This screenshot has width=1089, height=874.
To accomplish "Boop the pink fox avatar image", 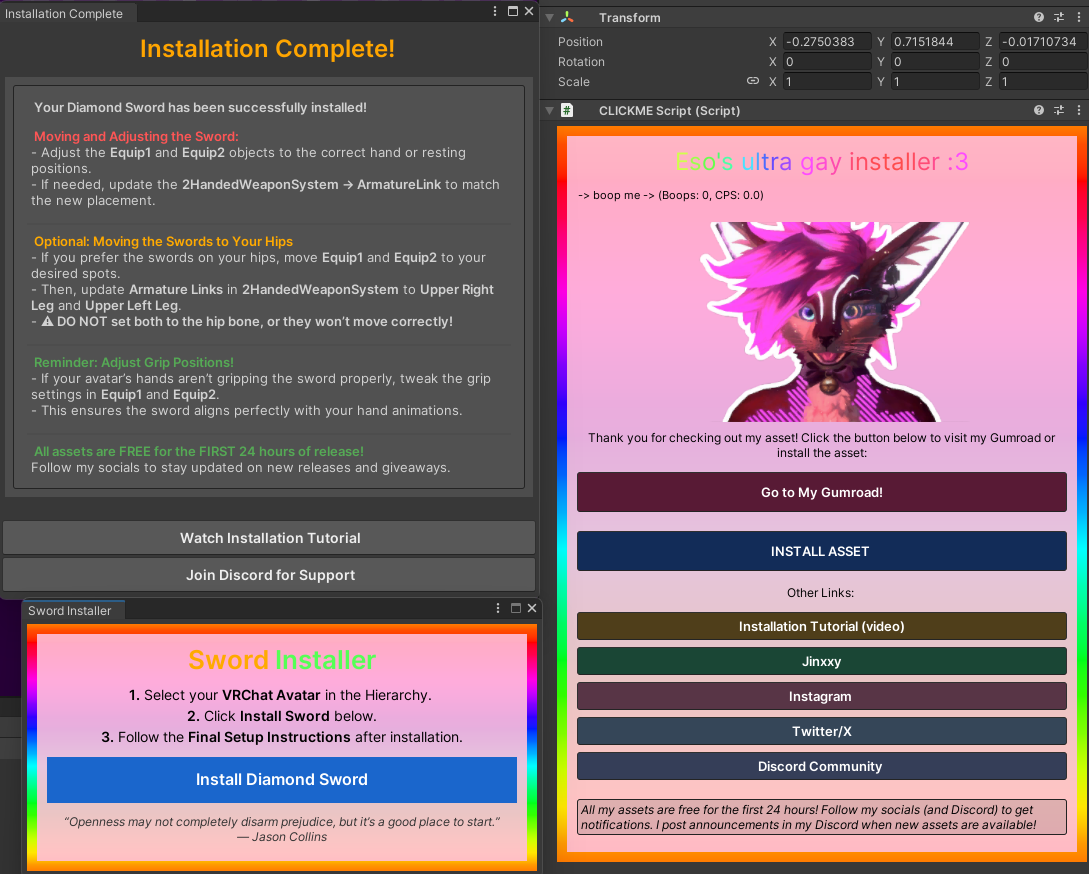I will [x=833, y=322].
